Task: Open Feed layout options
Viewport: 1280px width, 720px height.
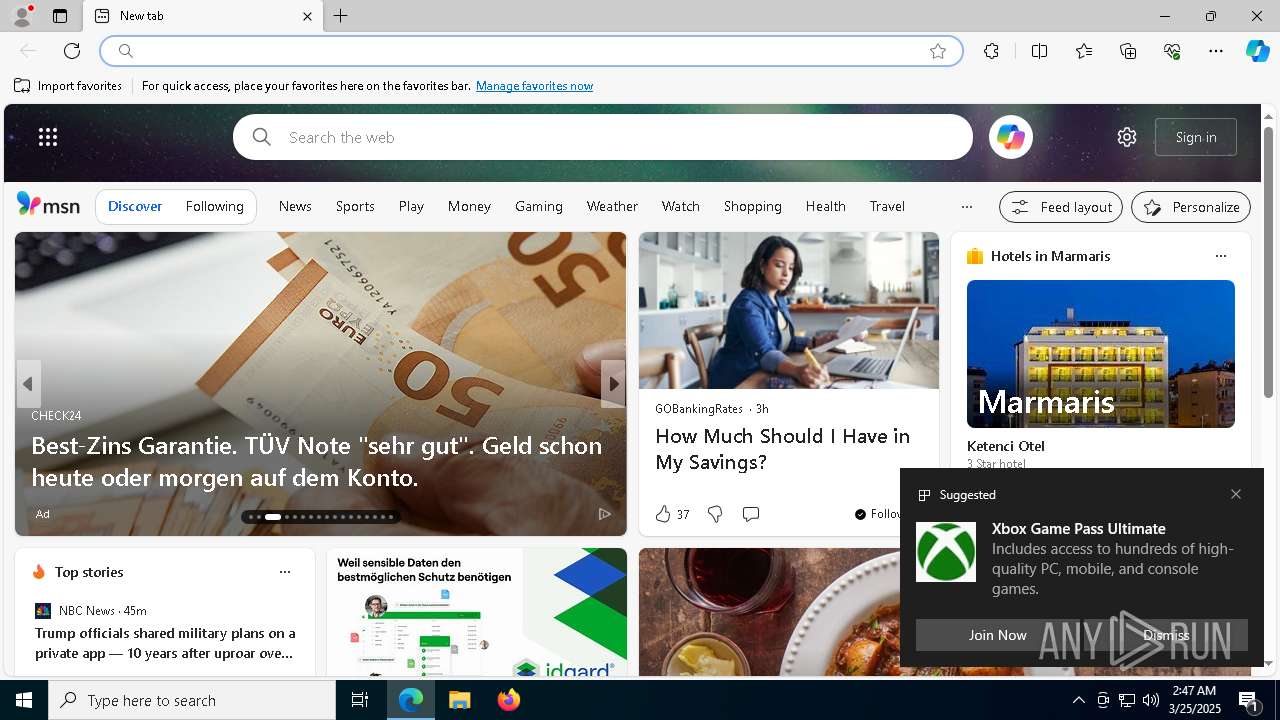Action: (x=1061, y=207)
